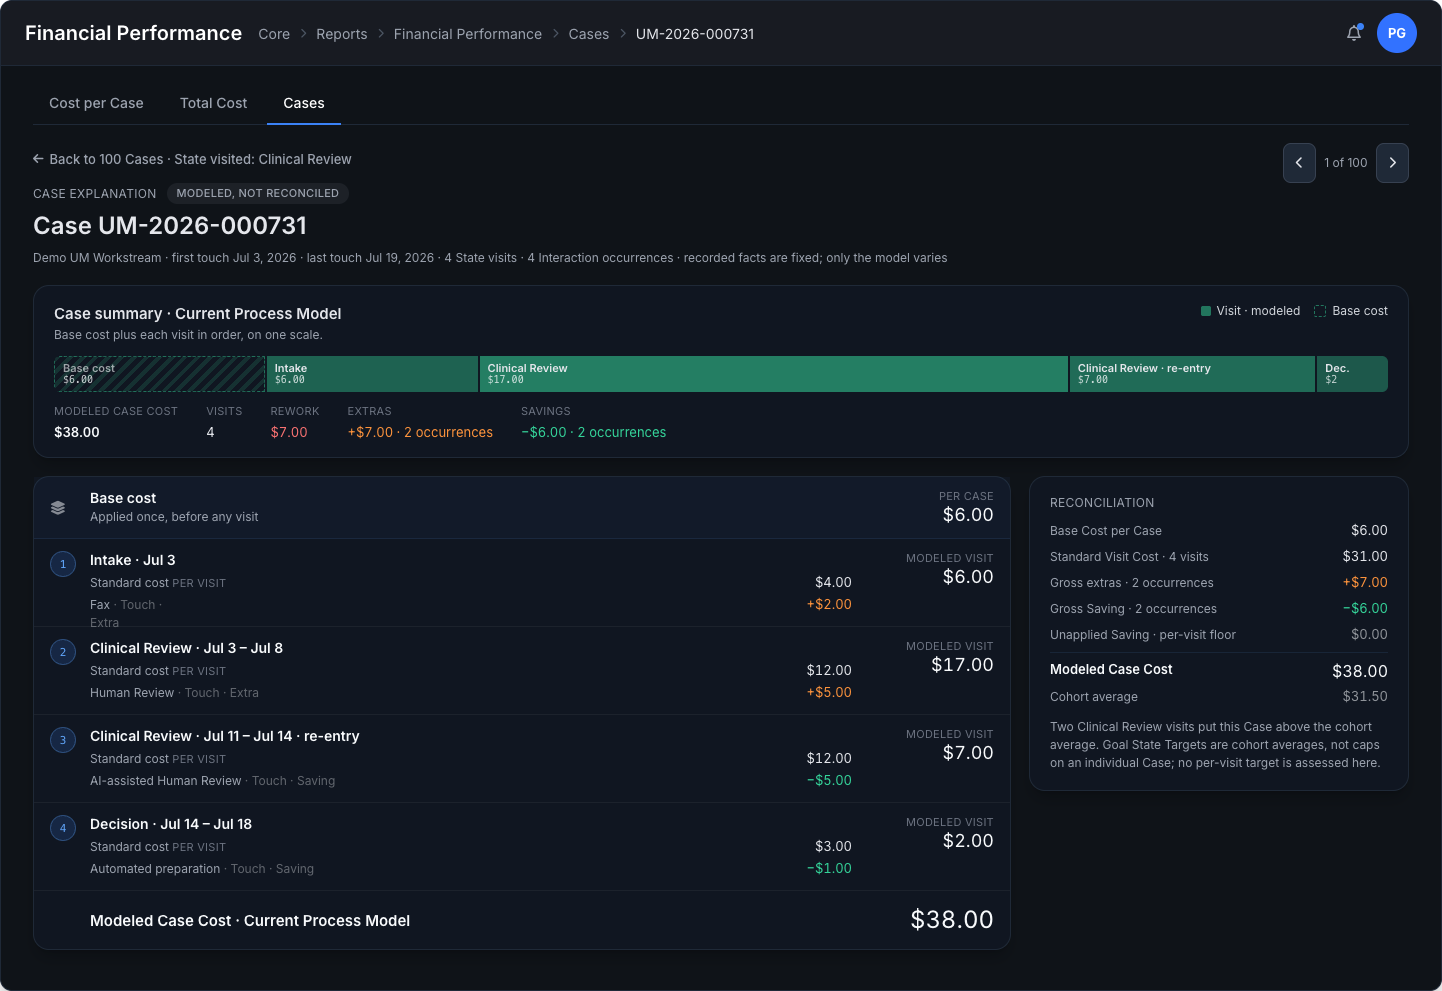Click the Base cost segment in the bar
Viewport: 1442px width, 991px height.
tap(159, 374)
